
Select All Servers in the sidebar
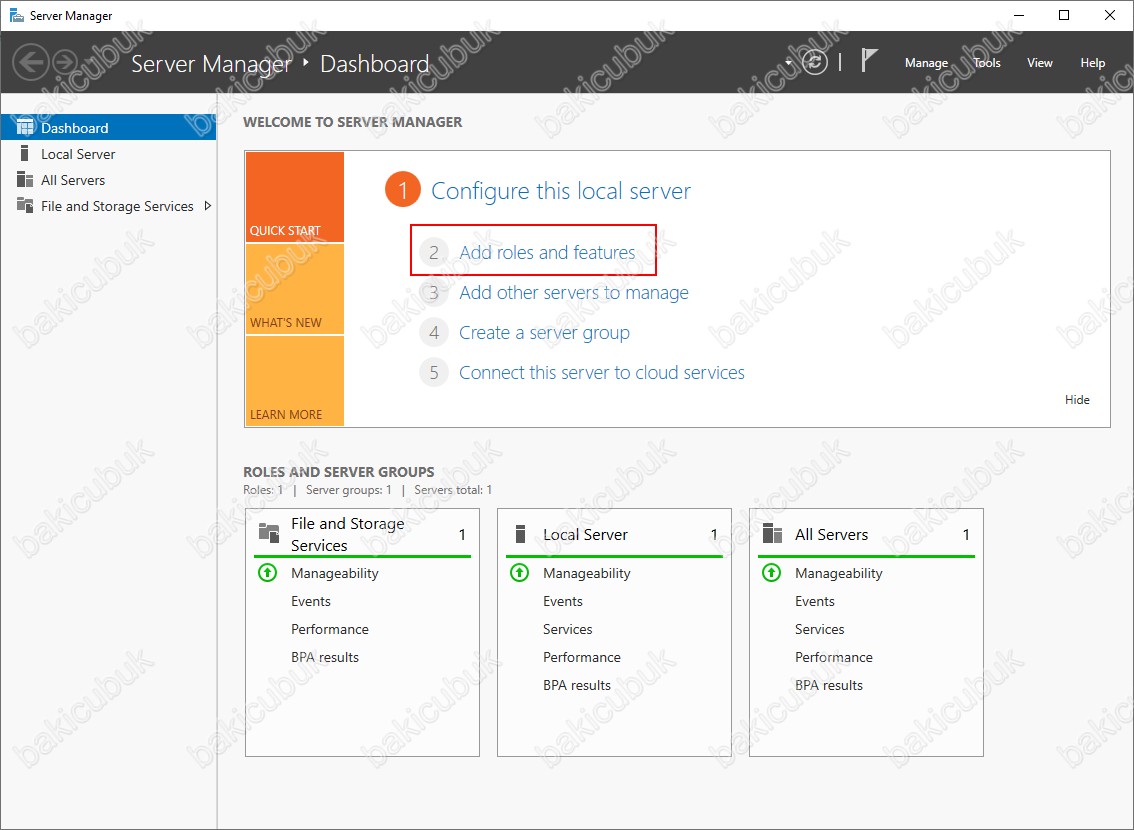click(108, 180)
